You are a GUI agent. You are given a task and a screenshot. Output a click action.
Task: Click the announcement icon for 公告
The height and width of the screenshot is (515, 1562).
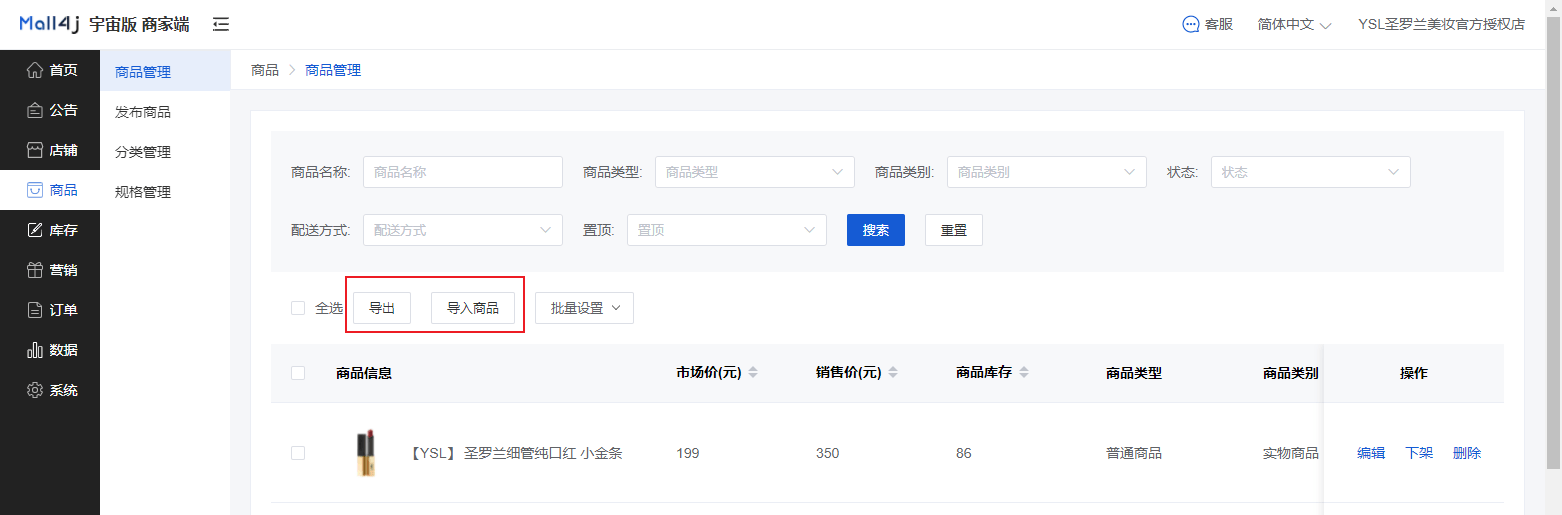[35, 110]
